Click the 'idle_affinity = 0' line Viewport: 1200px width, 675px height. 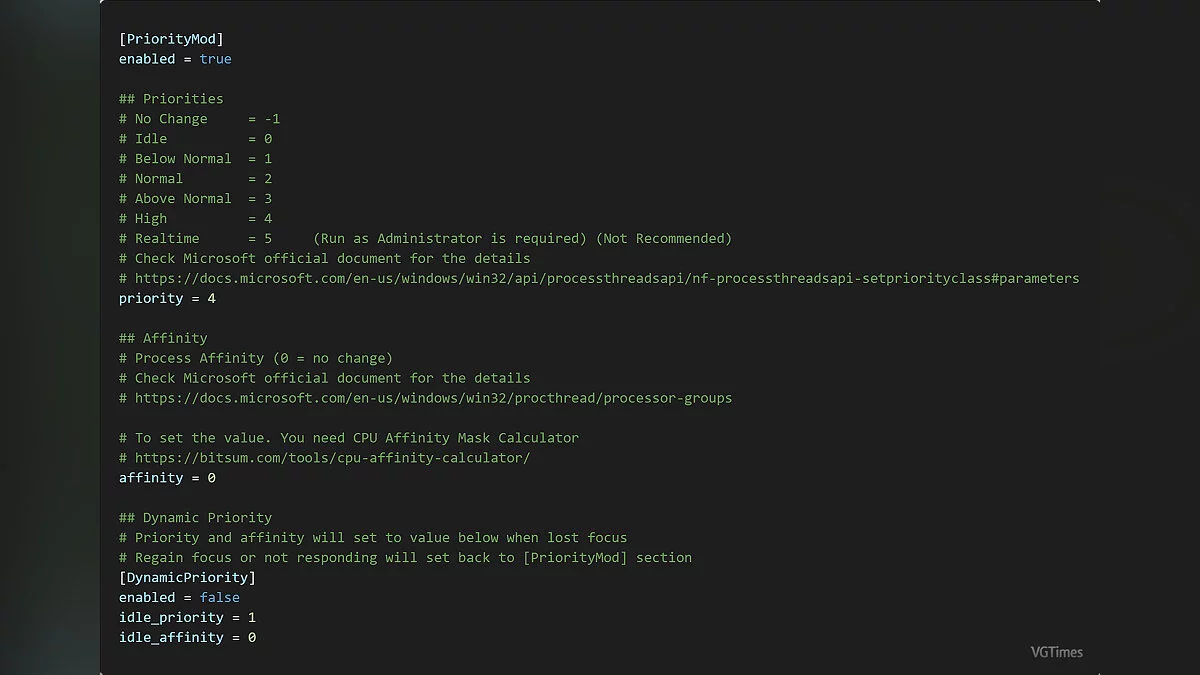click(x=187, y=638)
